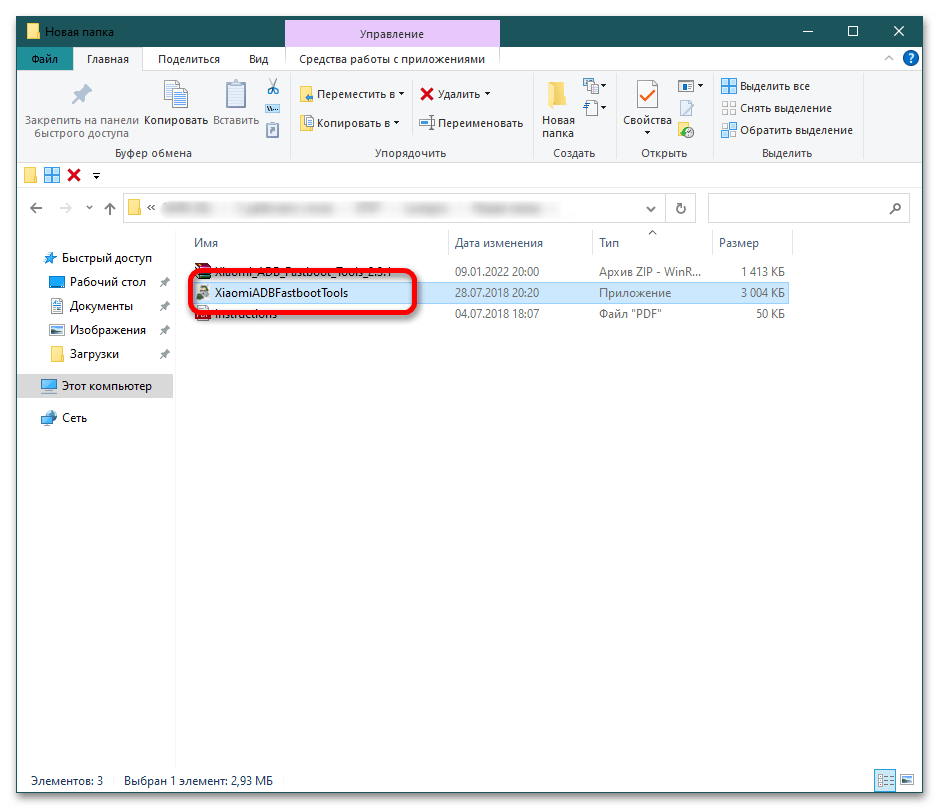Image resolution: width=939 pixels, height=809 pixels.
Task: Select Этот компьютер in navigation pane
Action: (x=96, y=386)
